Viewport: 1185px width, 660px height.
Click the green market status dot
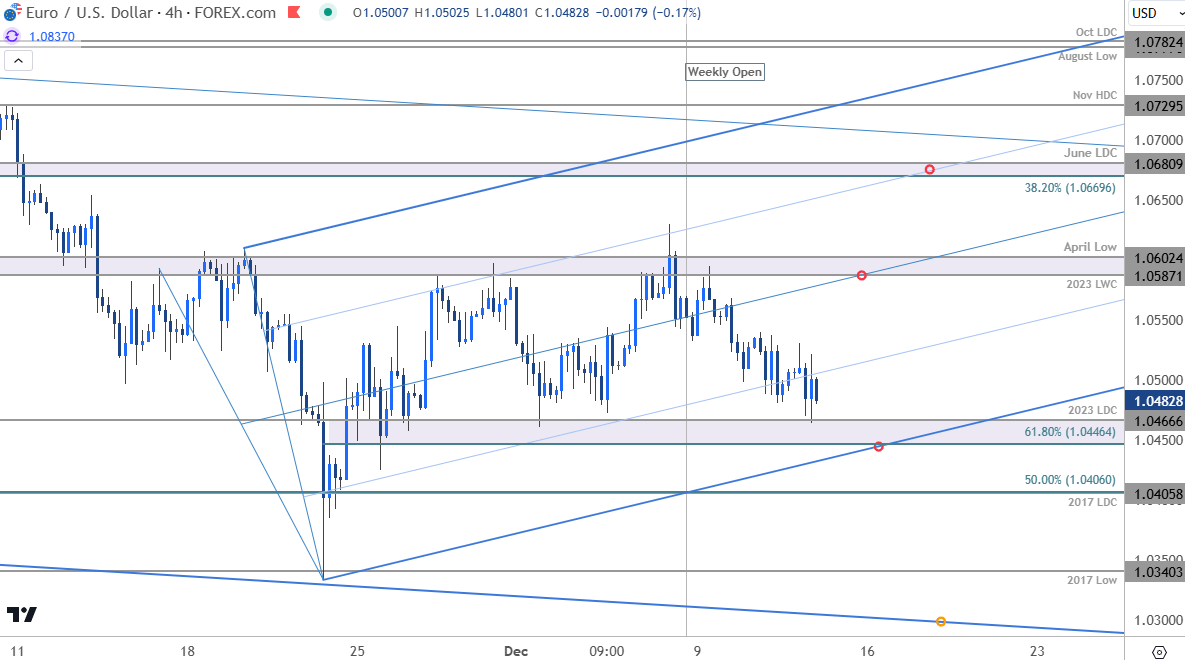327,12
